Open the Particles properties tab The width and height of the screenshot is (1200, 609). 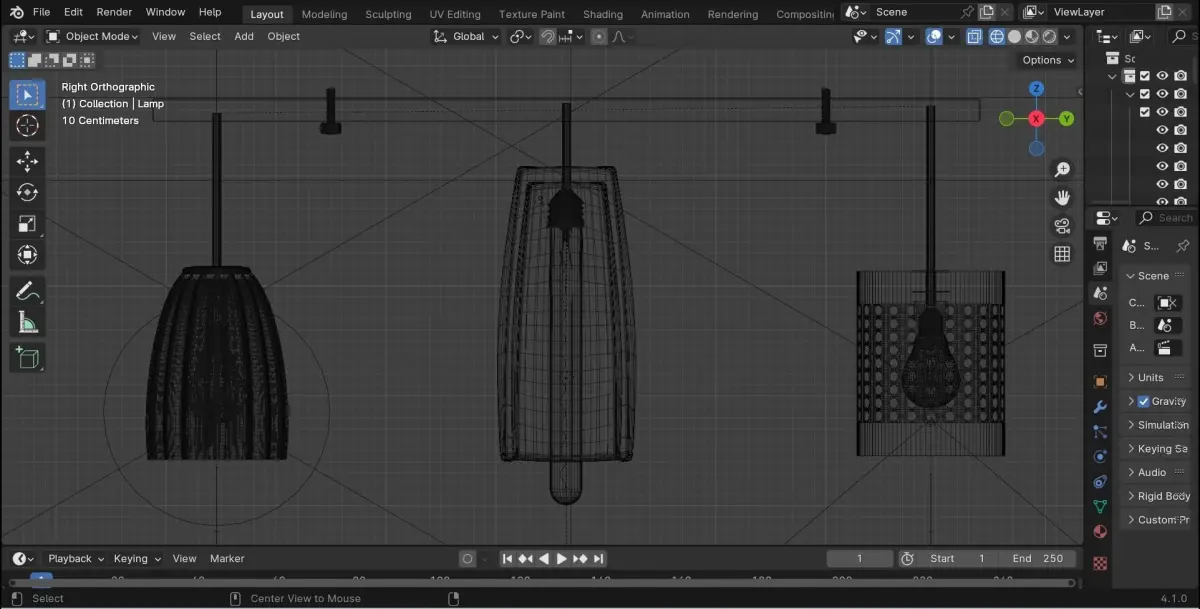[x=1100, y=432]
